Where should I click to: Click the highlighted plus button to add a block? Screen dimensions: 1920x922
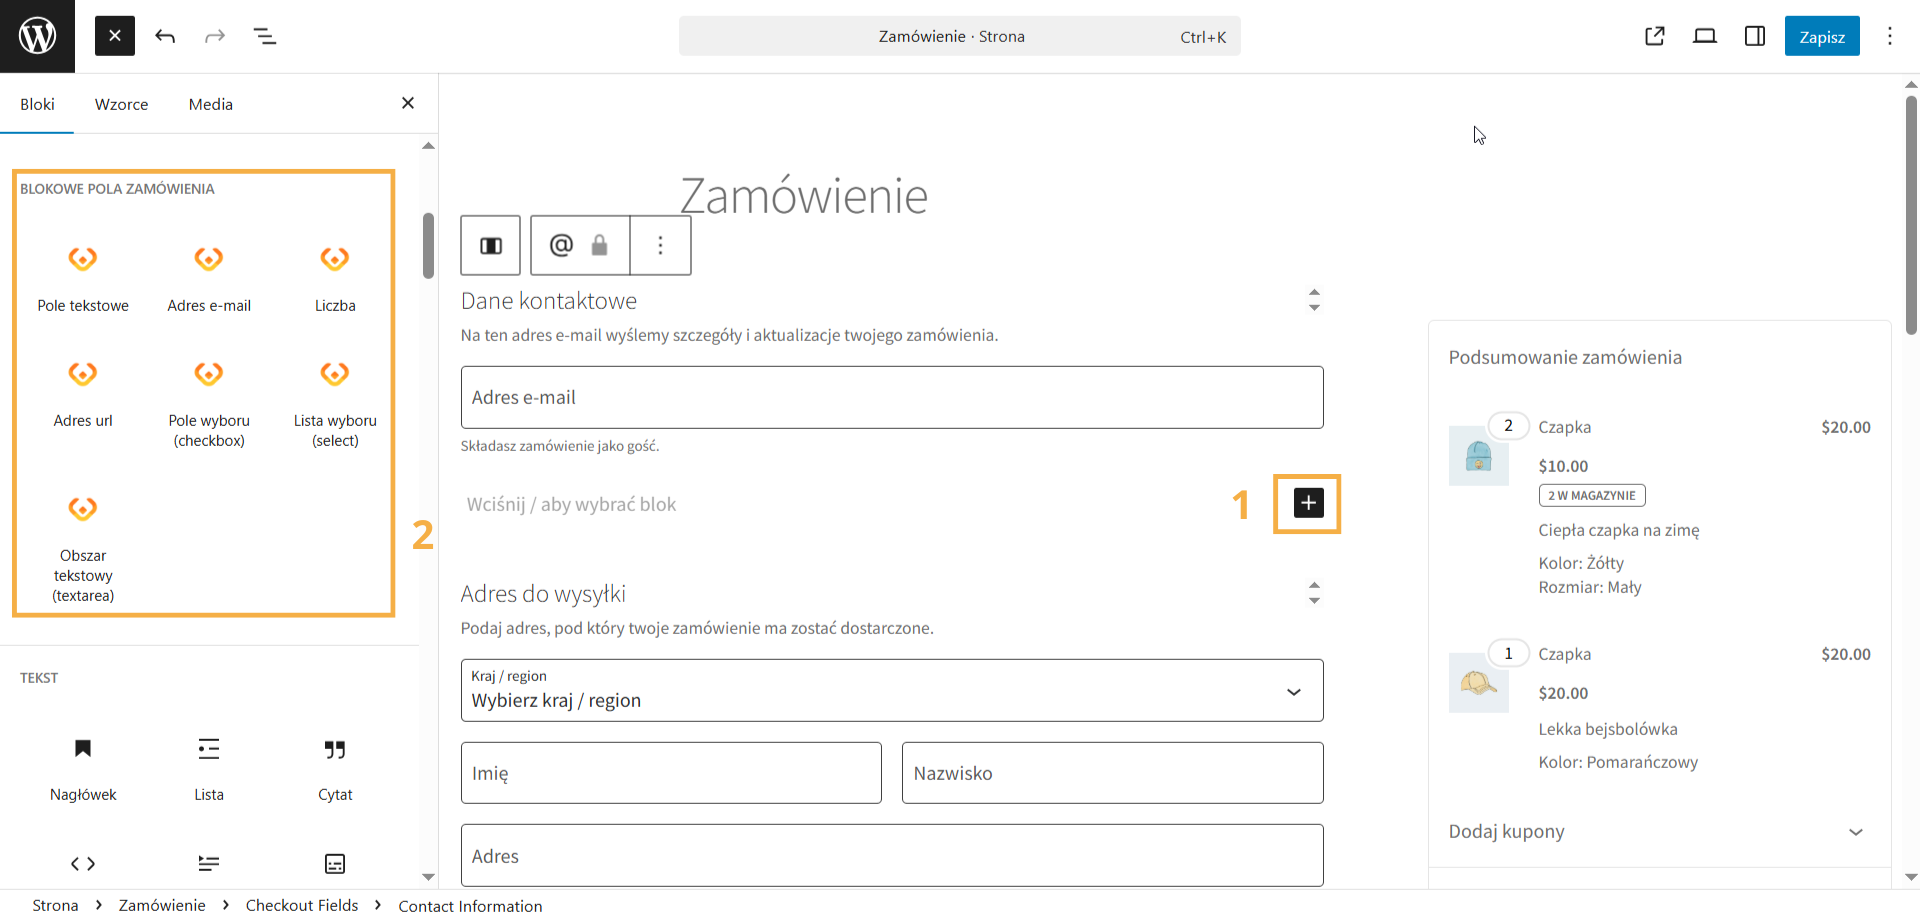pos(1307,504)
